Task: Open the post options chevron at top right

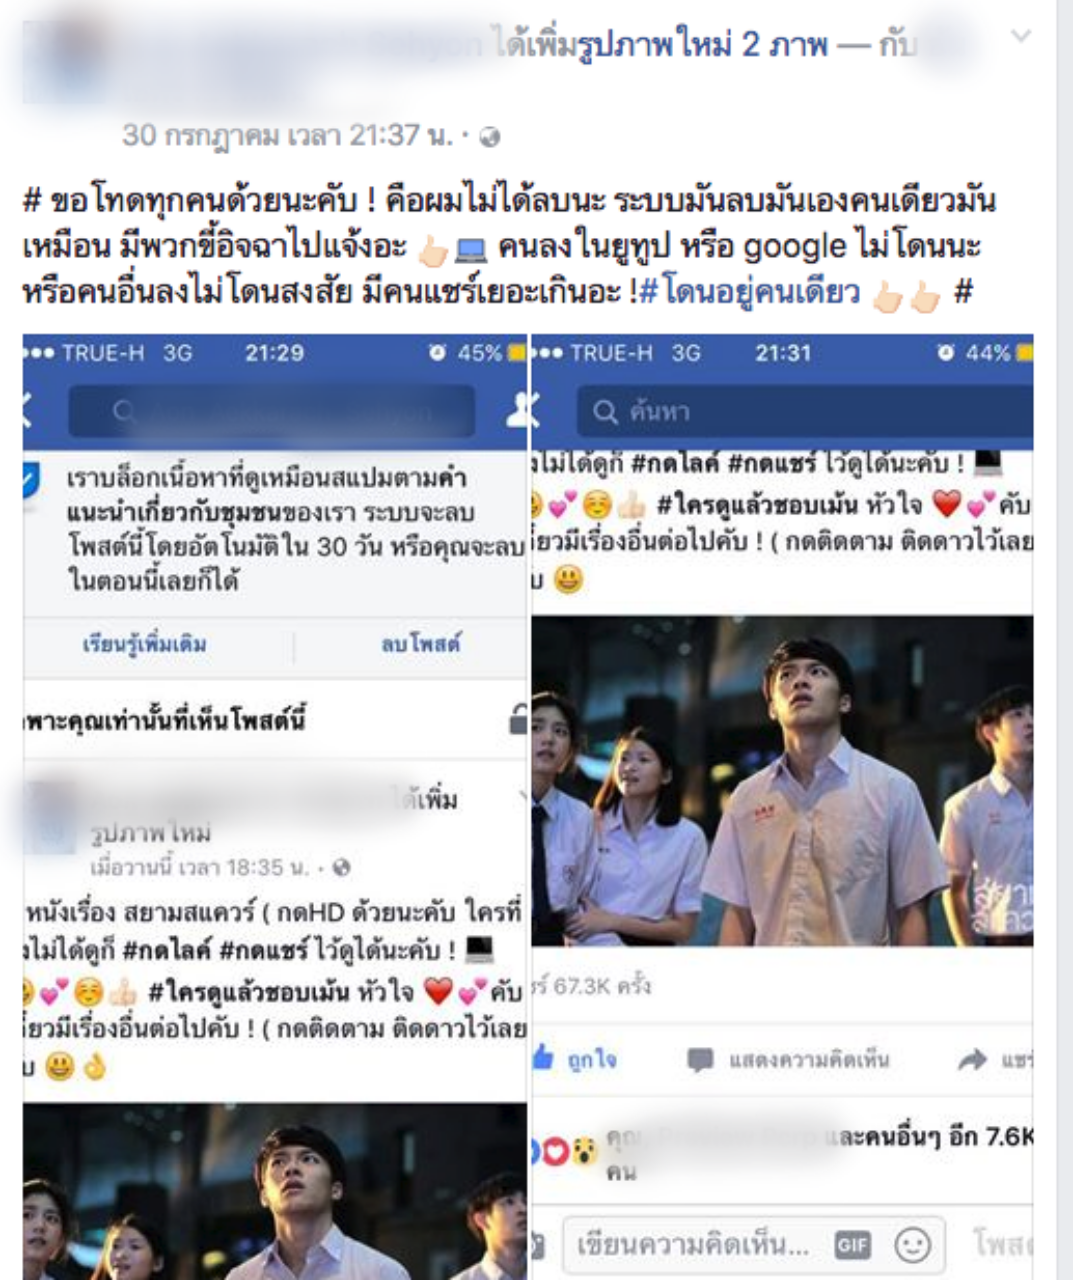Action: 1021,37
